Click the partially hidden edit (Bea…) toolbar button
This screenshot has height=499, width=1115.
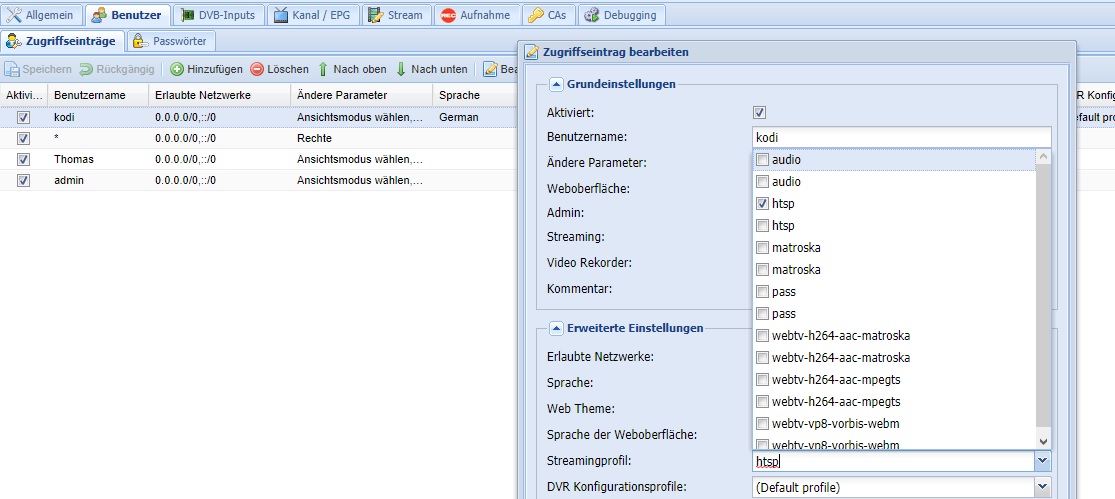pos(499,69)
